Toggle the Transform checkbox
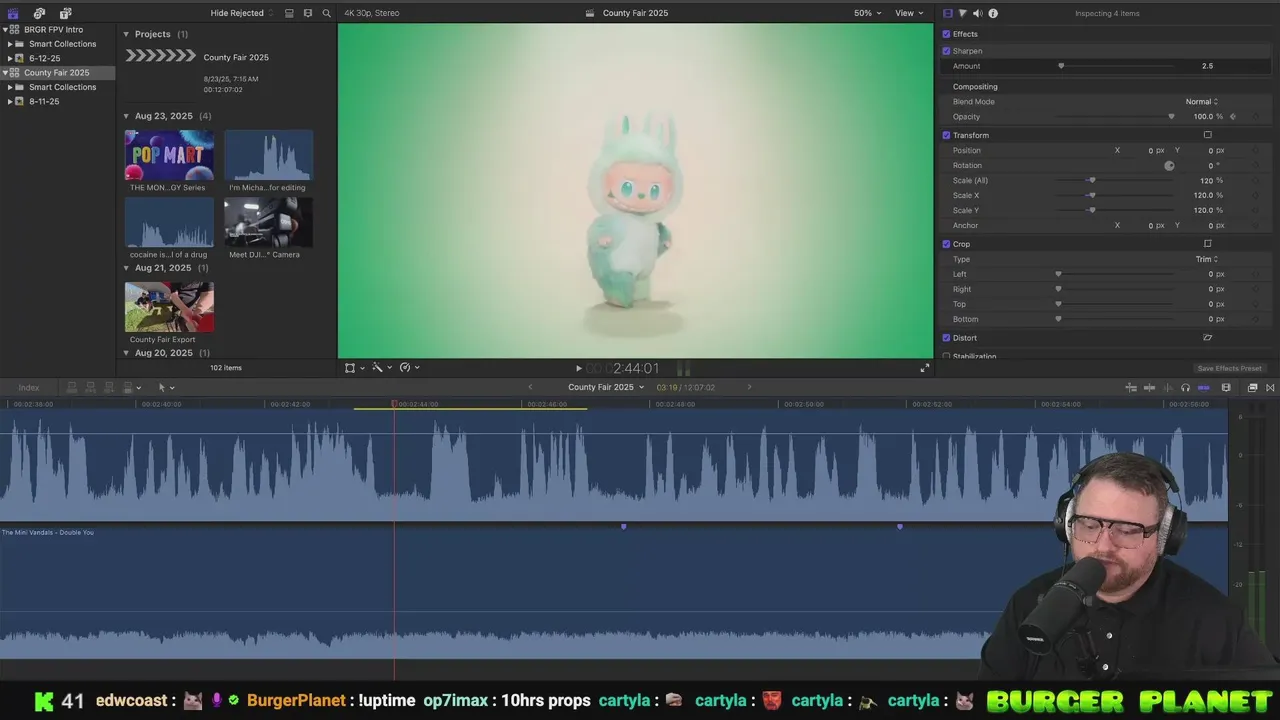 point(946,135)
